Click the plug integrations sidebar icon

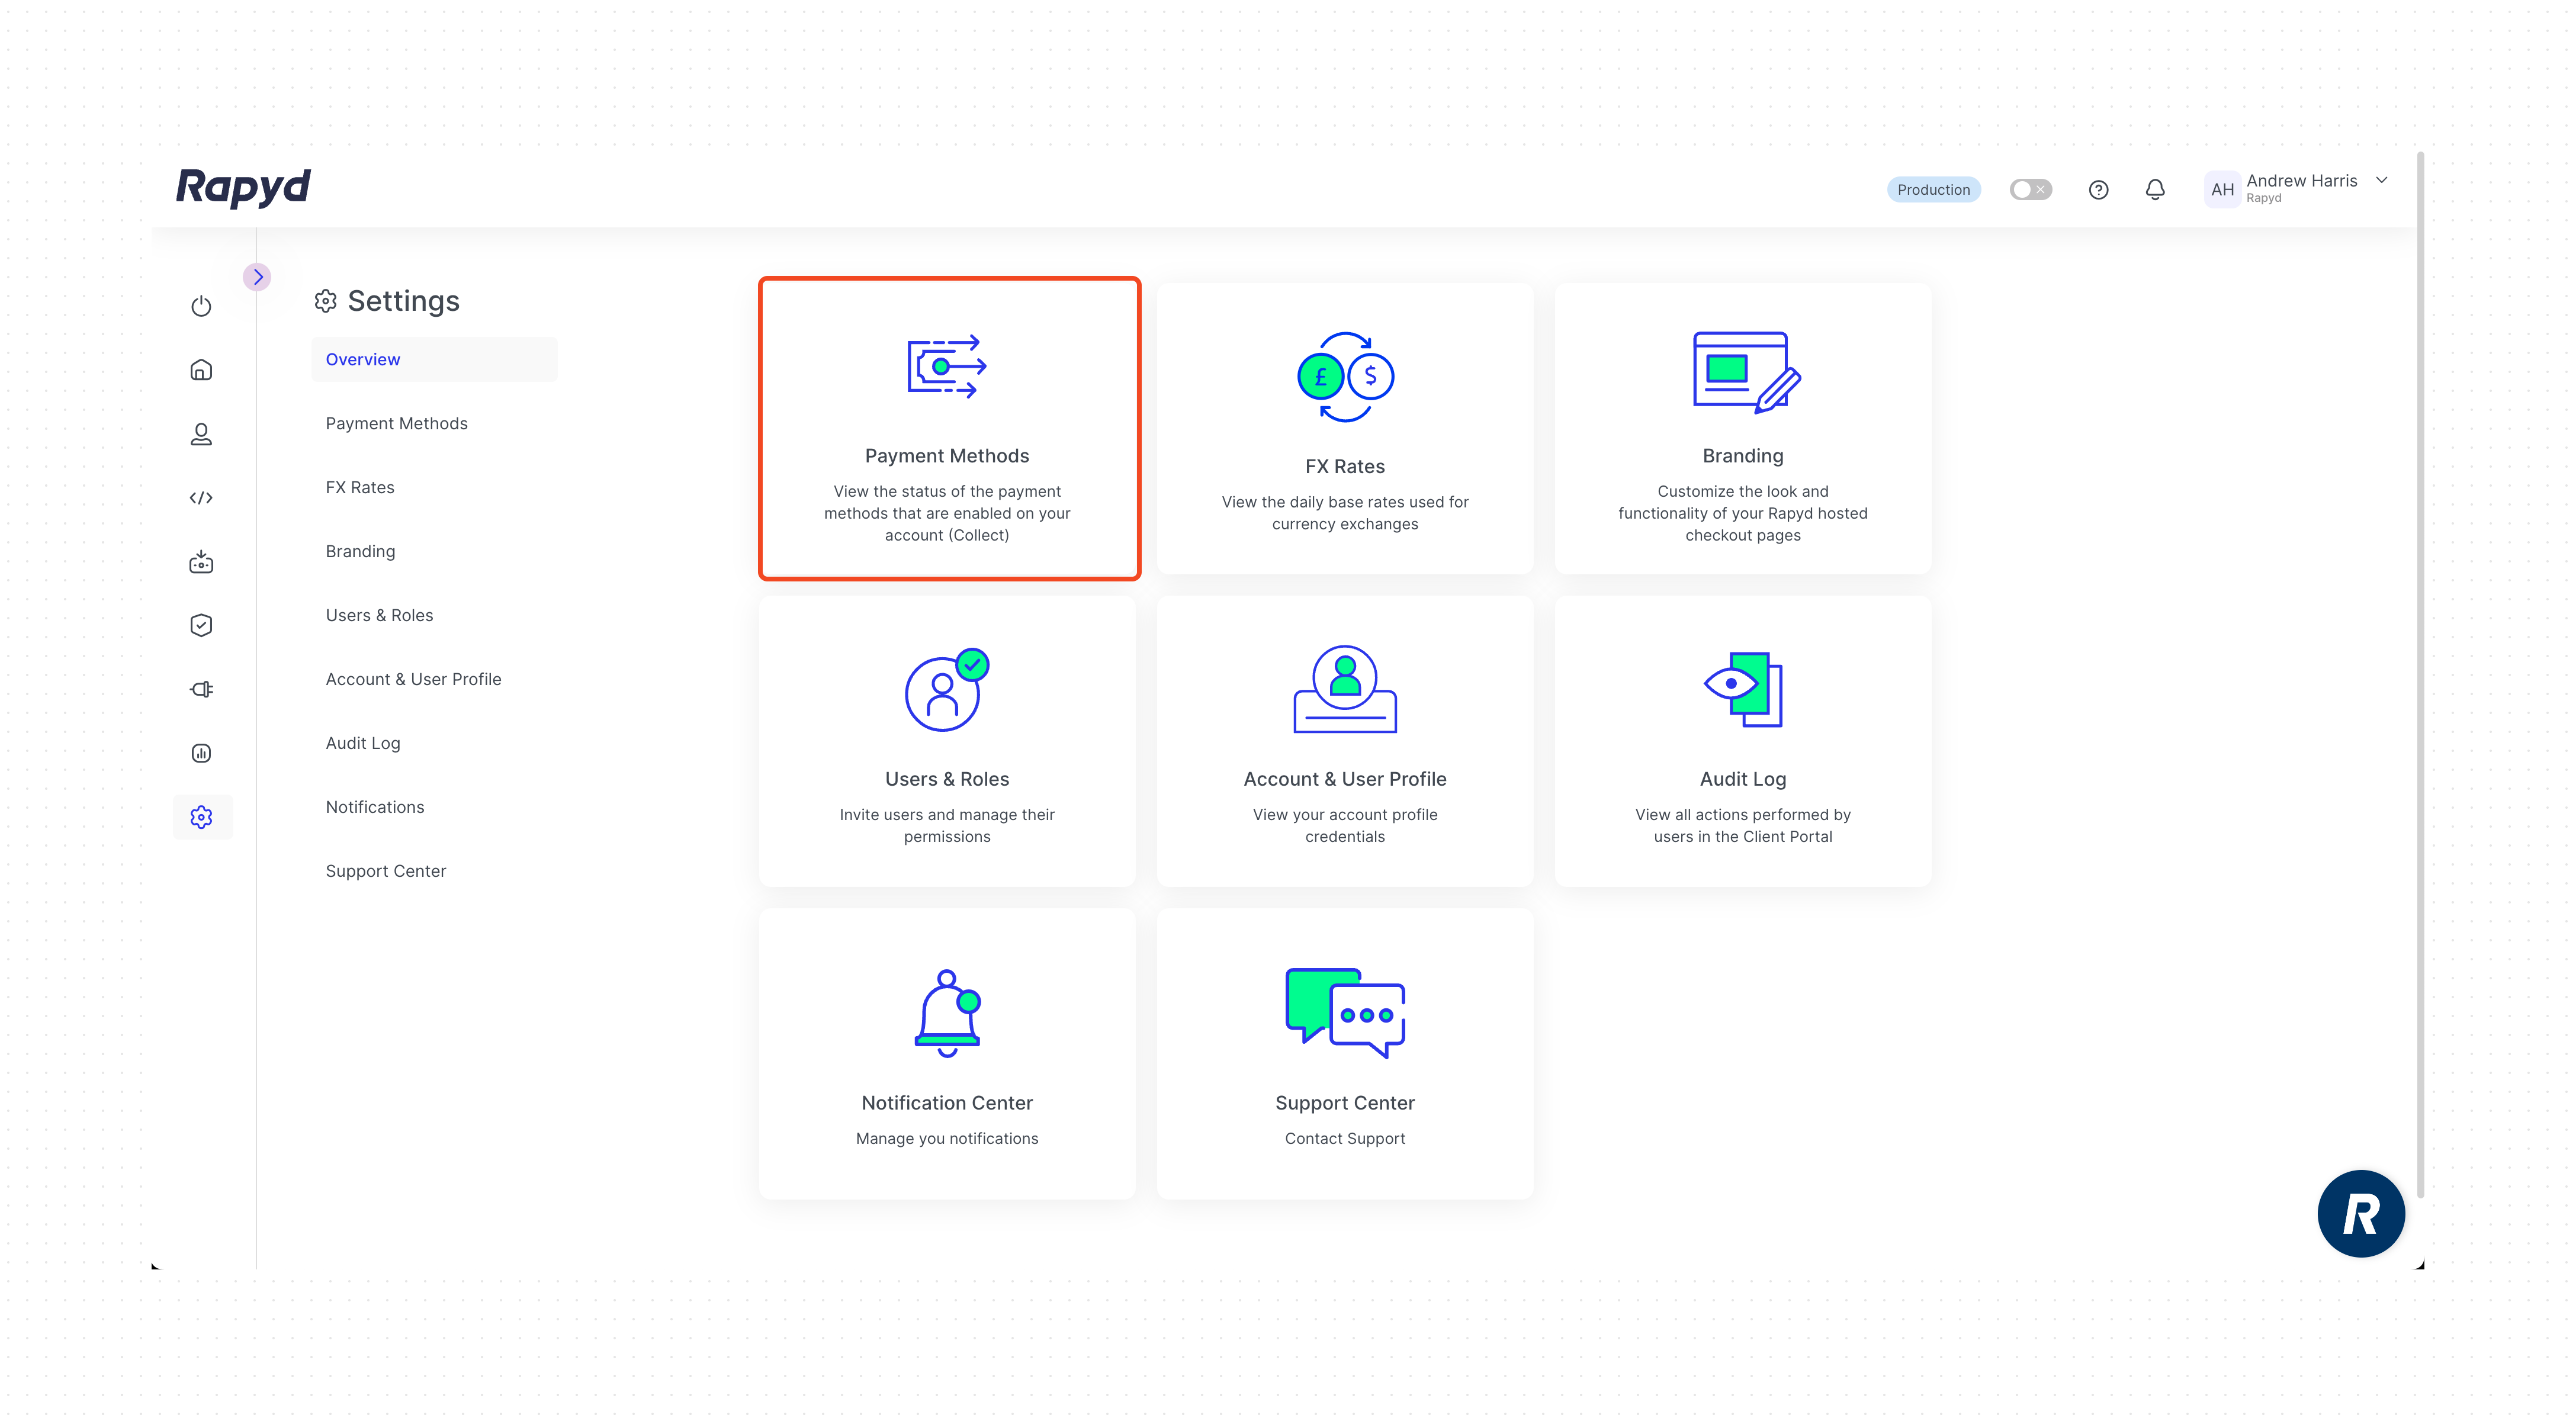tap(201, 689)
